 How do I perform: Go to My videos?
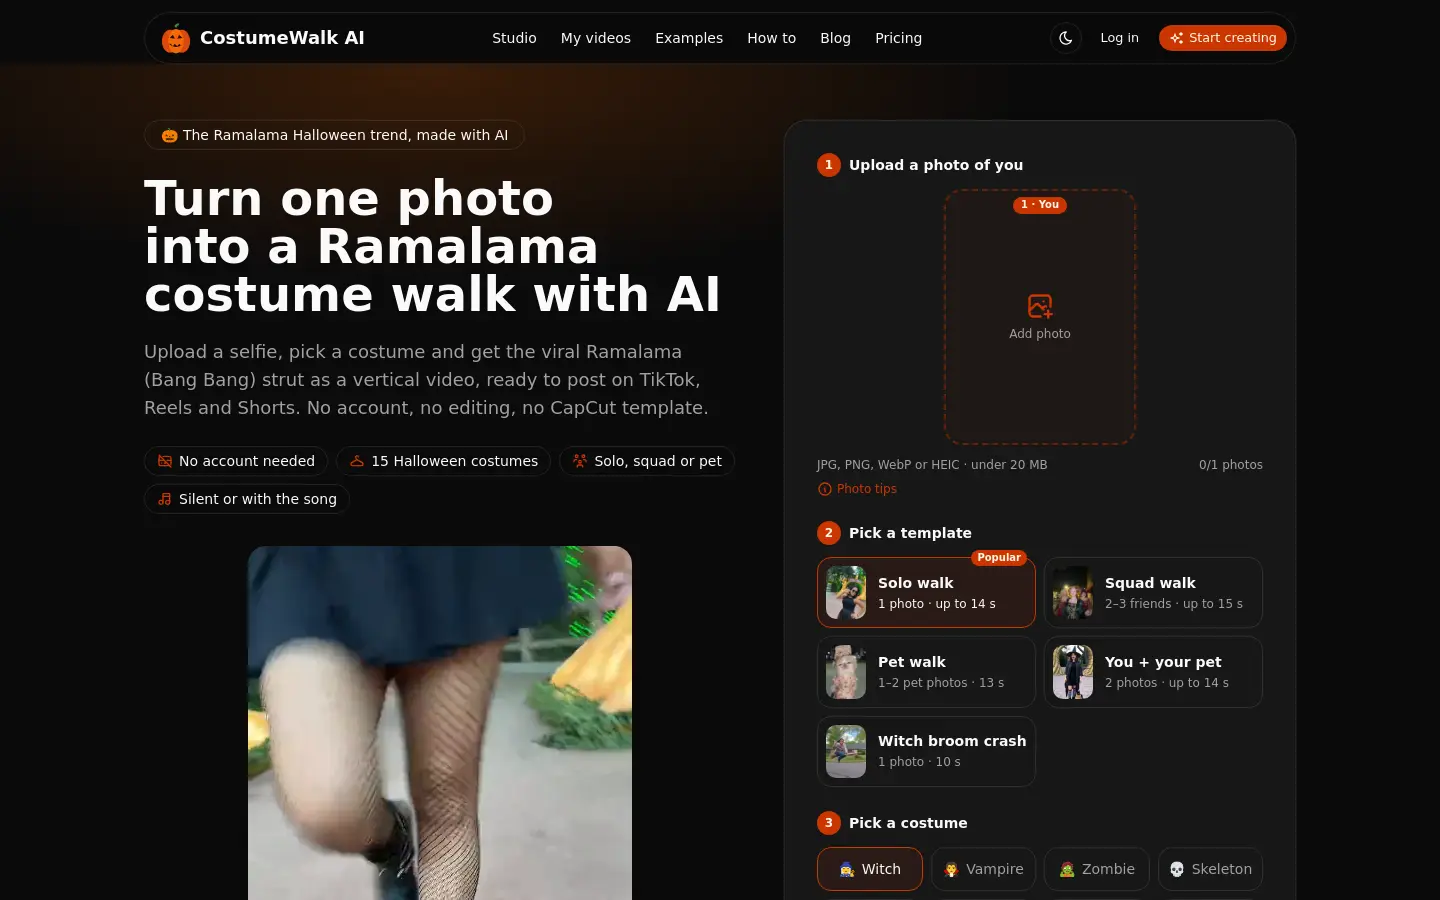tap(596, 38)
